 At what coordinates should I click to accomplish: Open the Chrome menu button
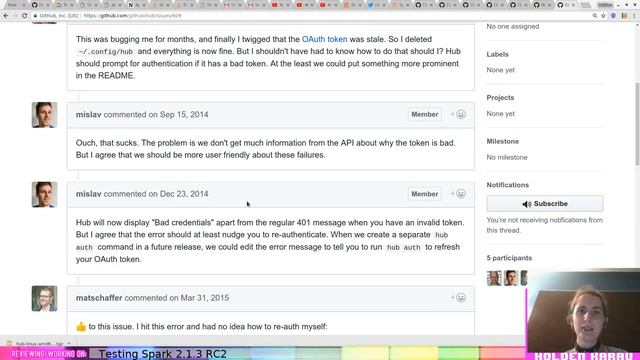[x=635, y=16]
